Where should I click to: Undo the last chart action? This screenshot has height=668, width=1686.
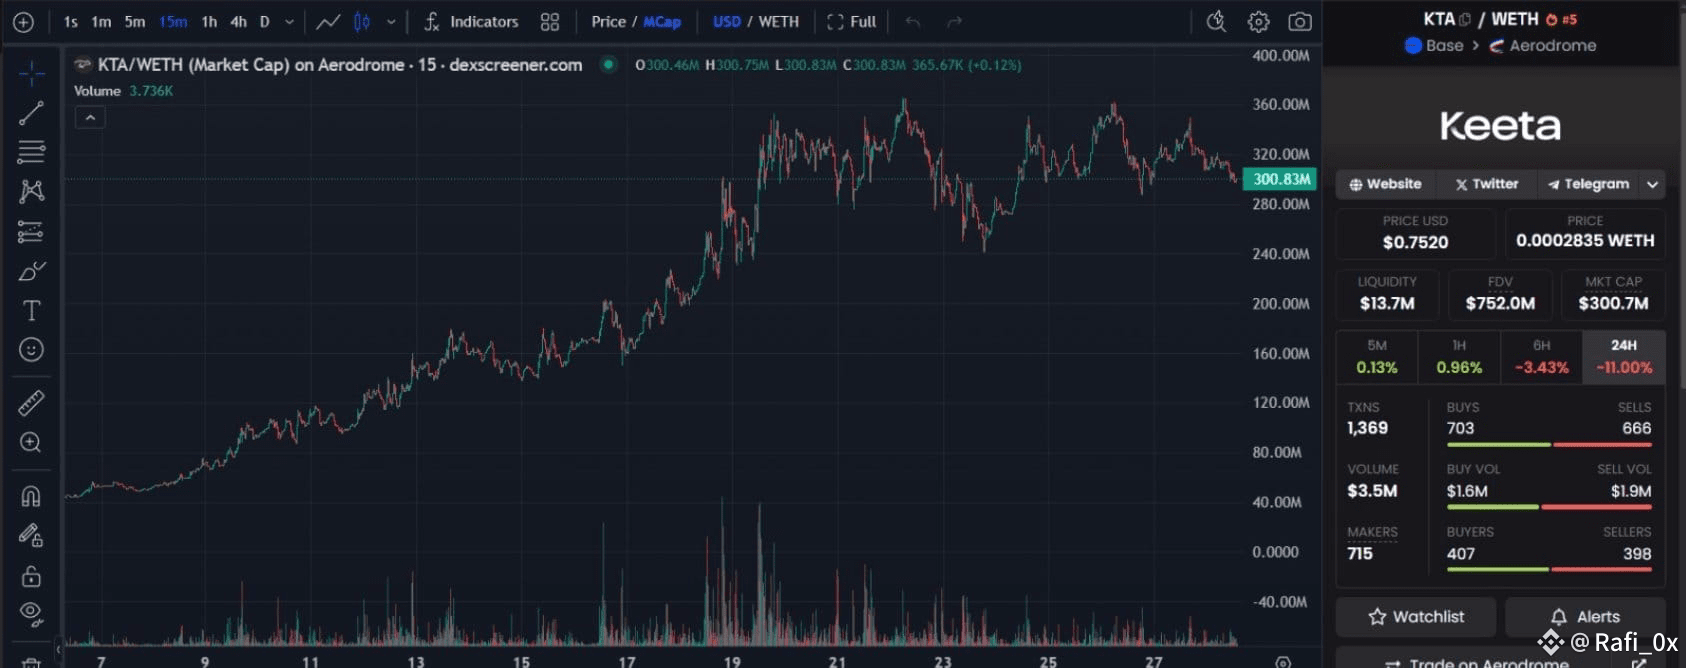click(912, 22)
